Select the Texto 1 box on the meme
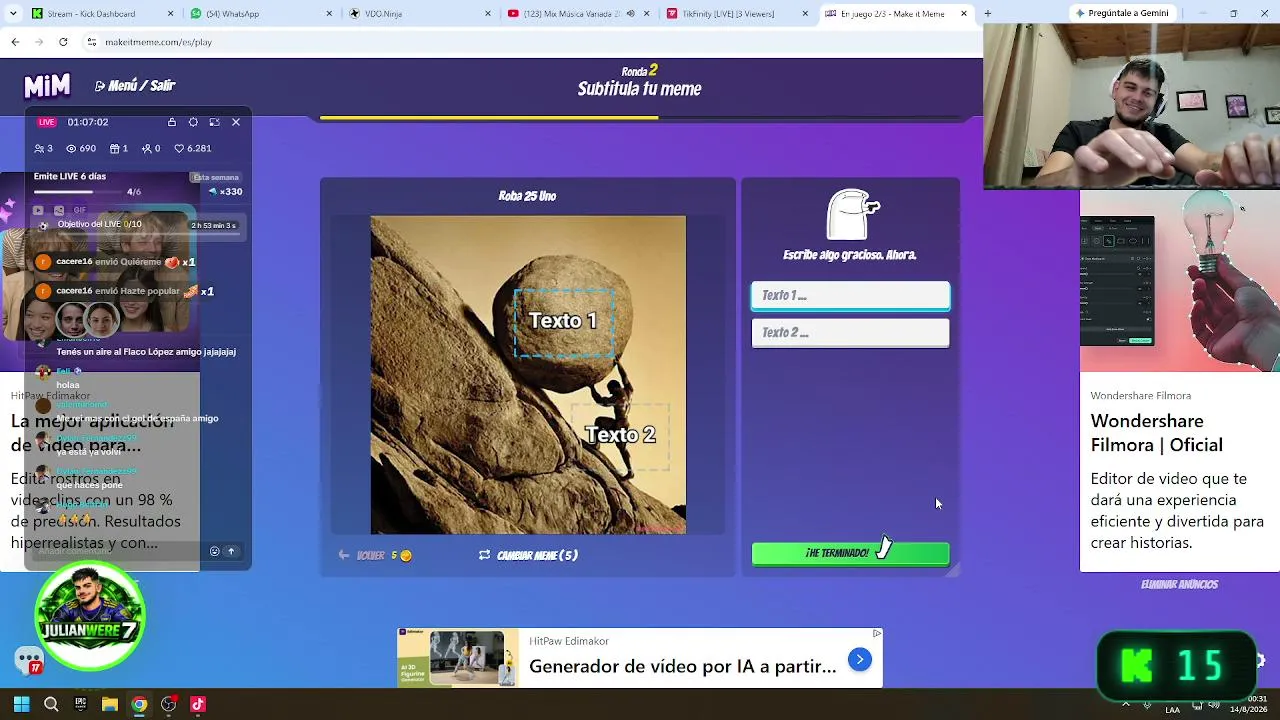This screenshot has height=720, width=1280. (x=564, y=321)
